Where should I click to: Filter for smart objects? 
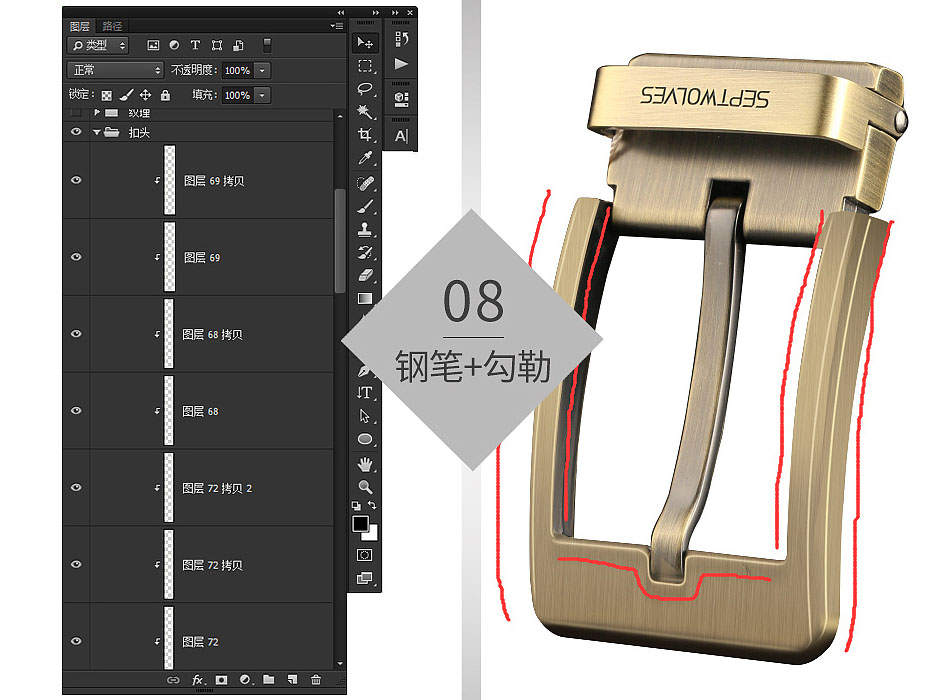tap(238, 45)
